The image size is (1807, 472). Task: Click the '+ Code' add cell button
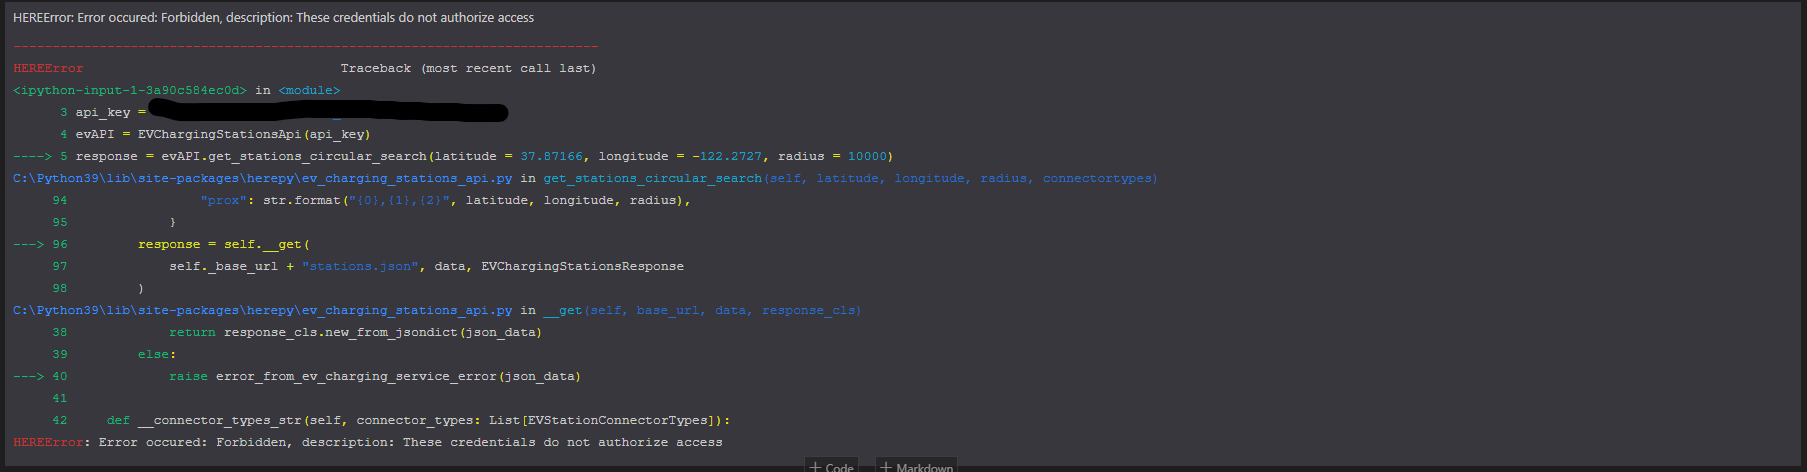point(831,466)
